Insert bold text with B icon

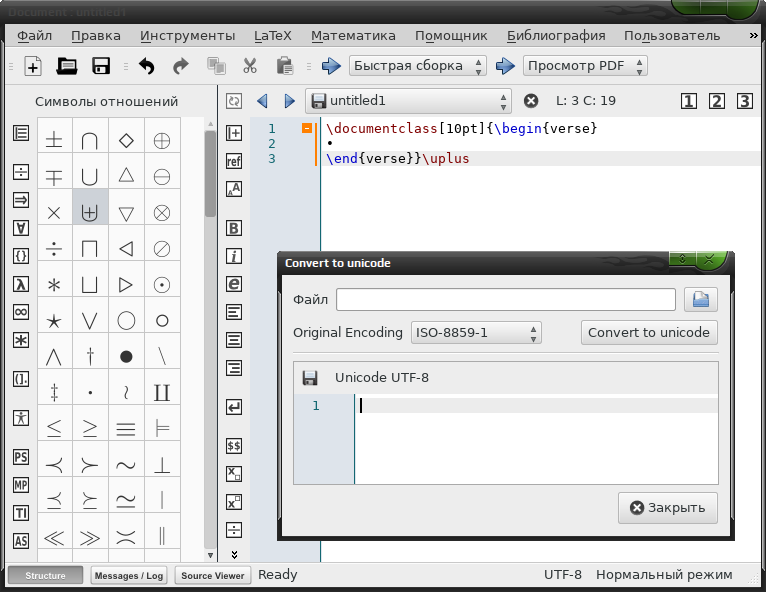234,228
